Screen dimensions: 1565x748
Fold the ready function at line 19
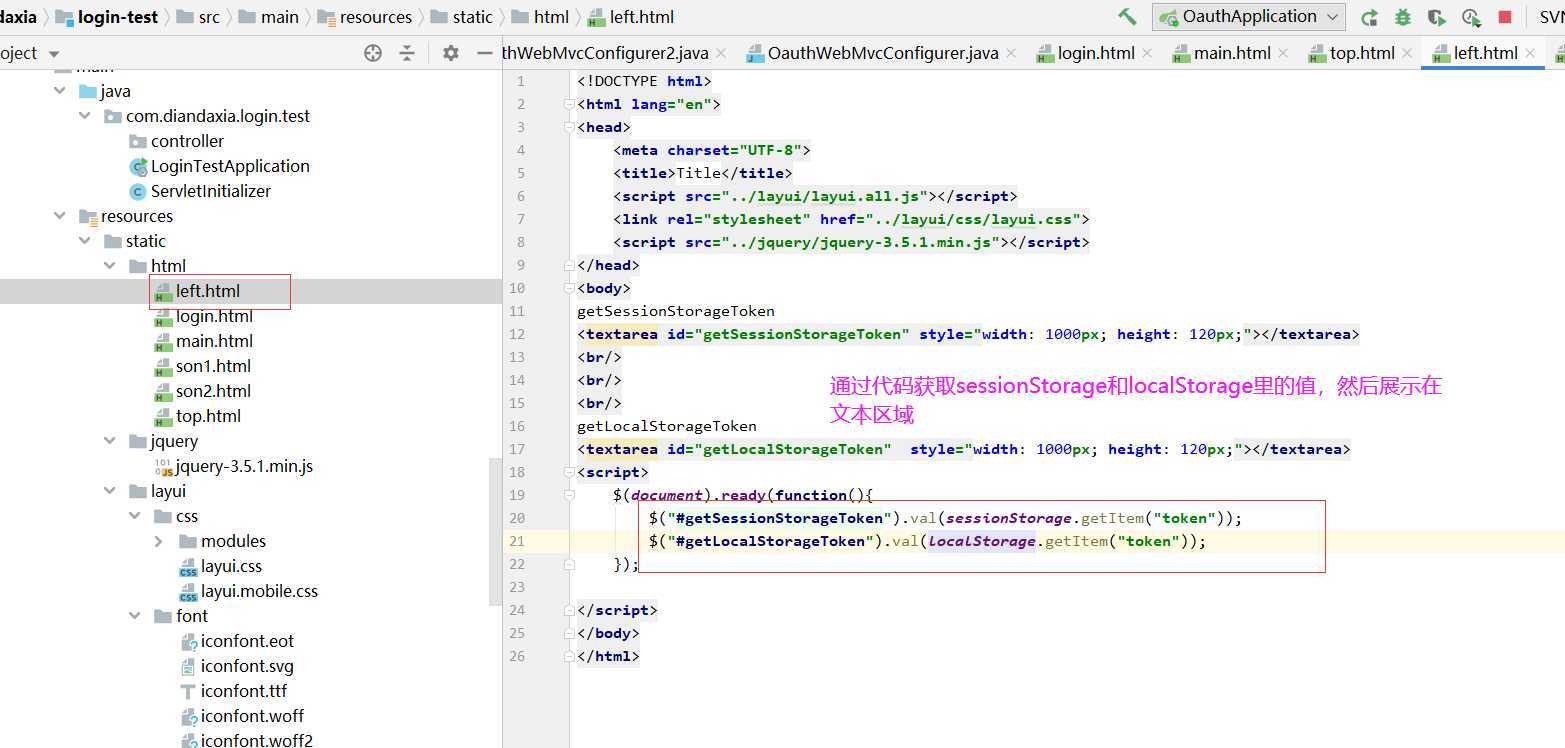[569, 495]
